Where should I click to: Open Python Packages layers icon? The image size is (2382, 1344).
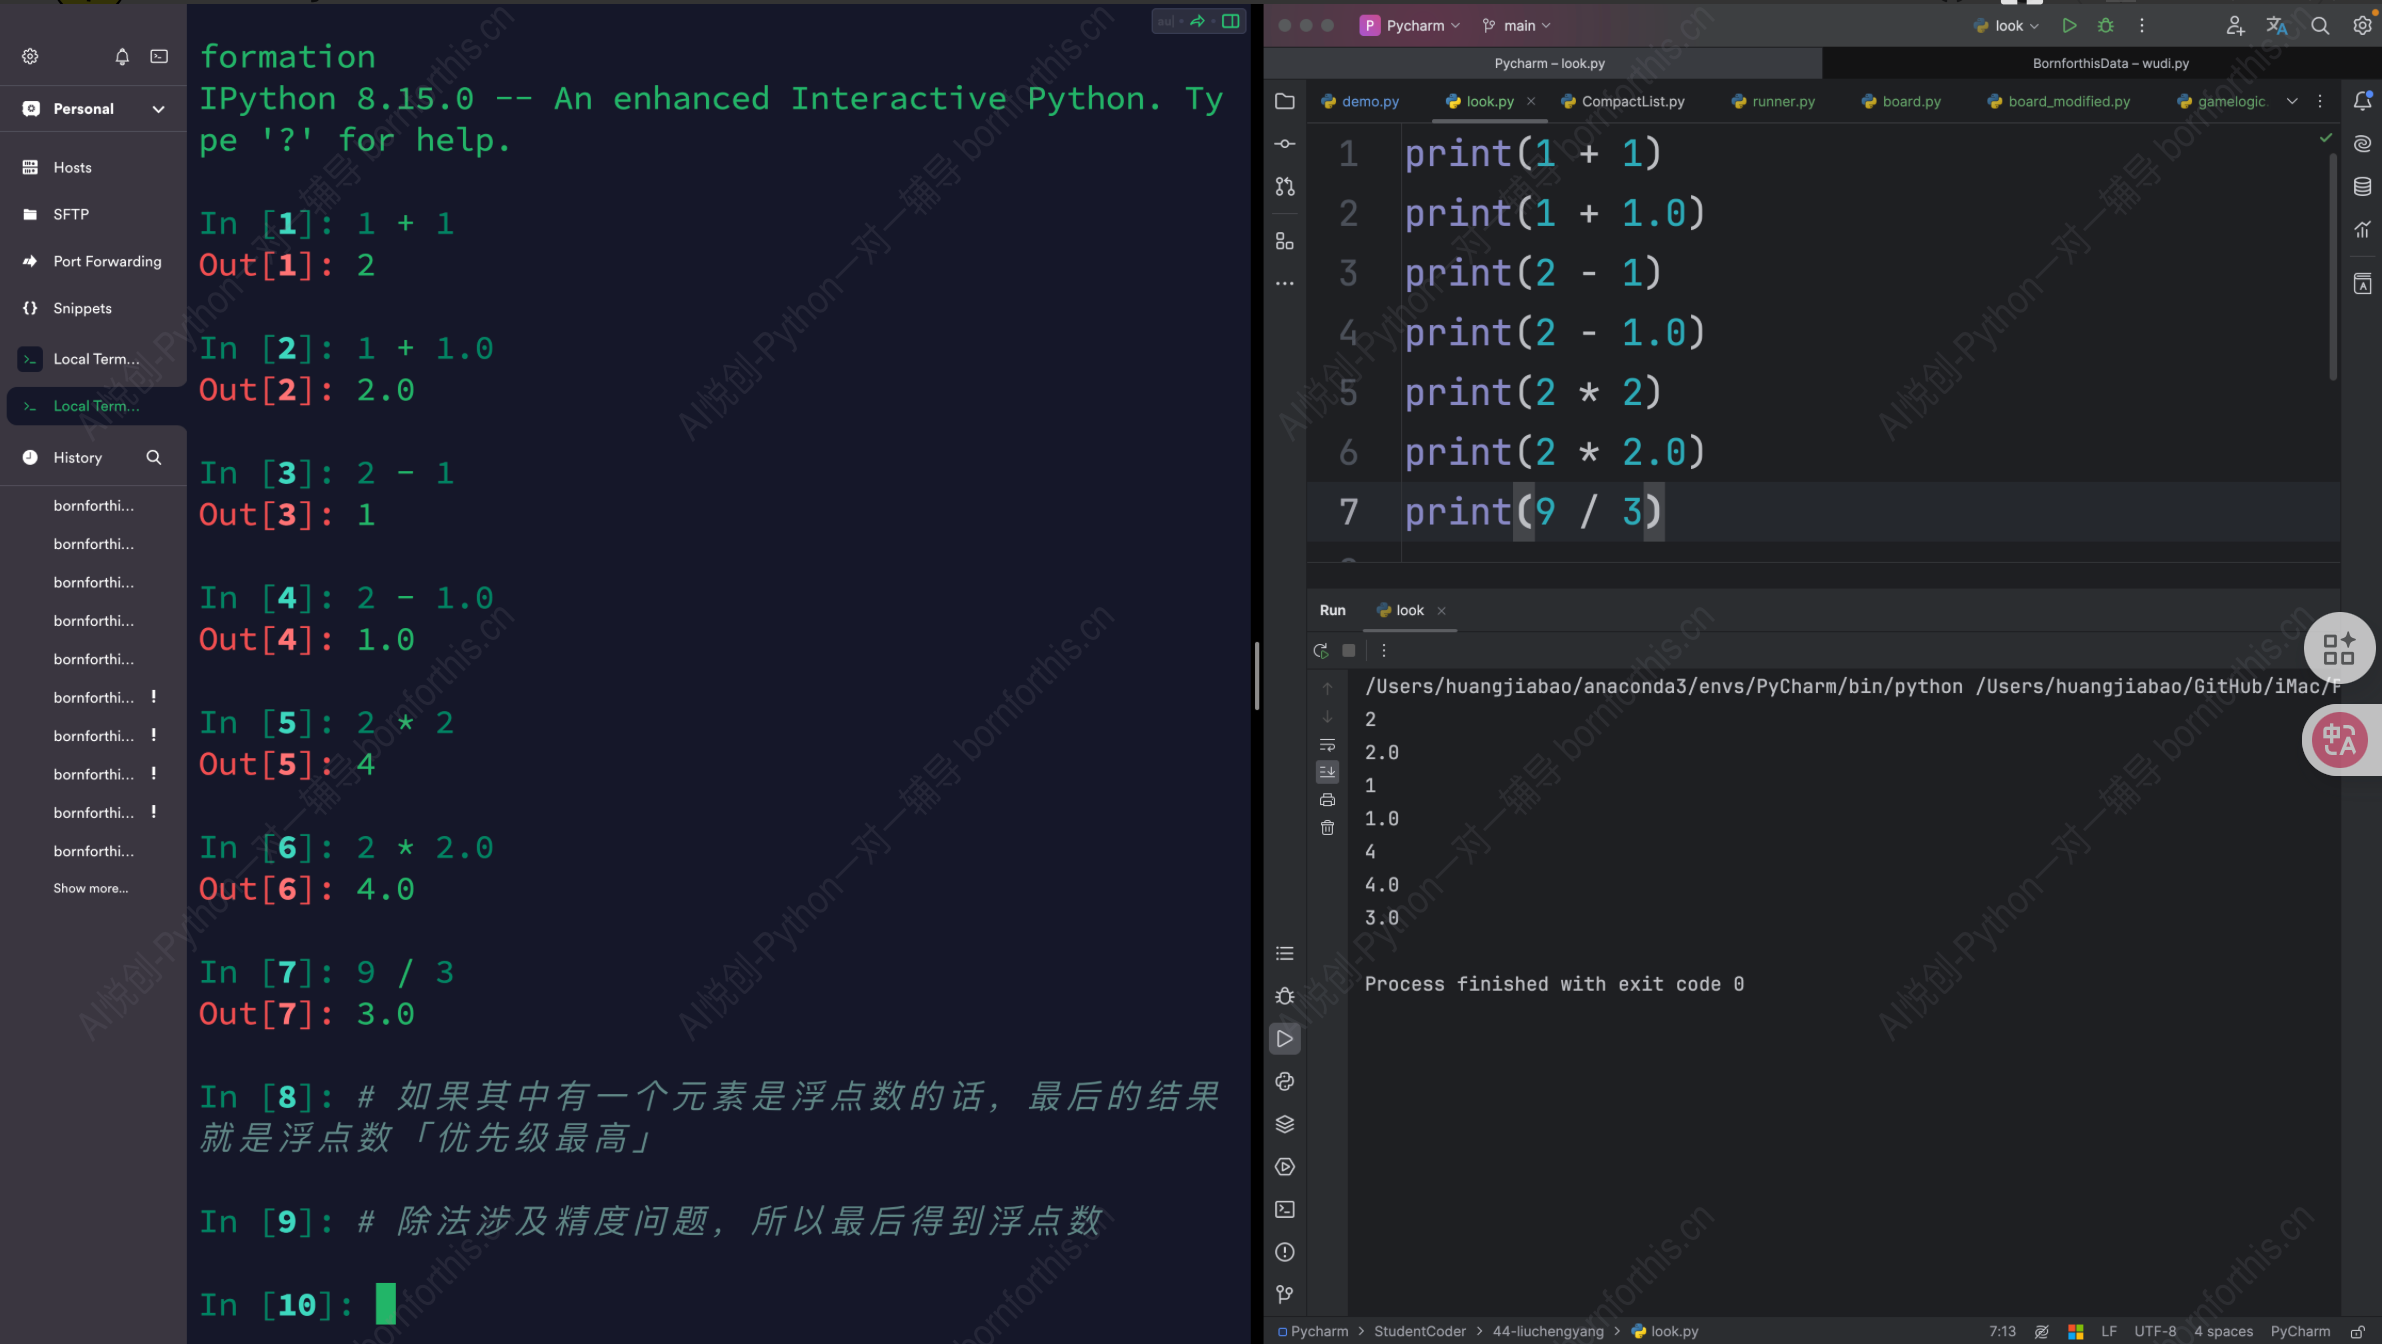pos(1285,1124)
